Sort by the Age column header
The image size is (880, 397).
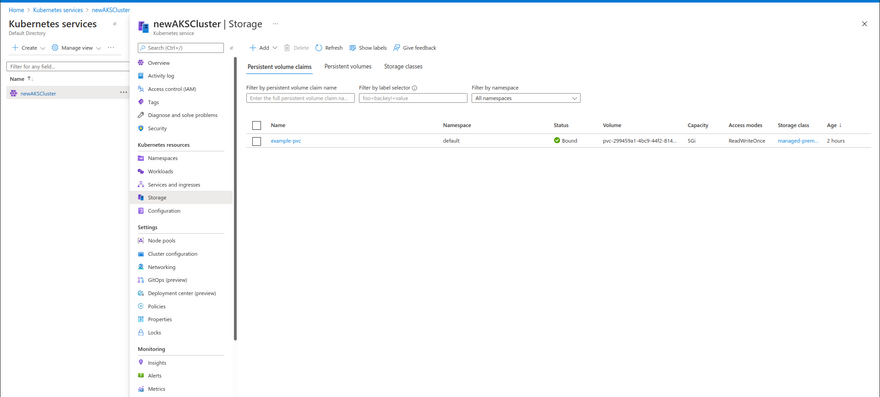[x=833, y=125]
